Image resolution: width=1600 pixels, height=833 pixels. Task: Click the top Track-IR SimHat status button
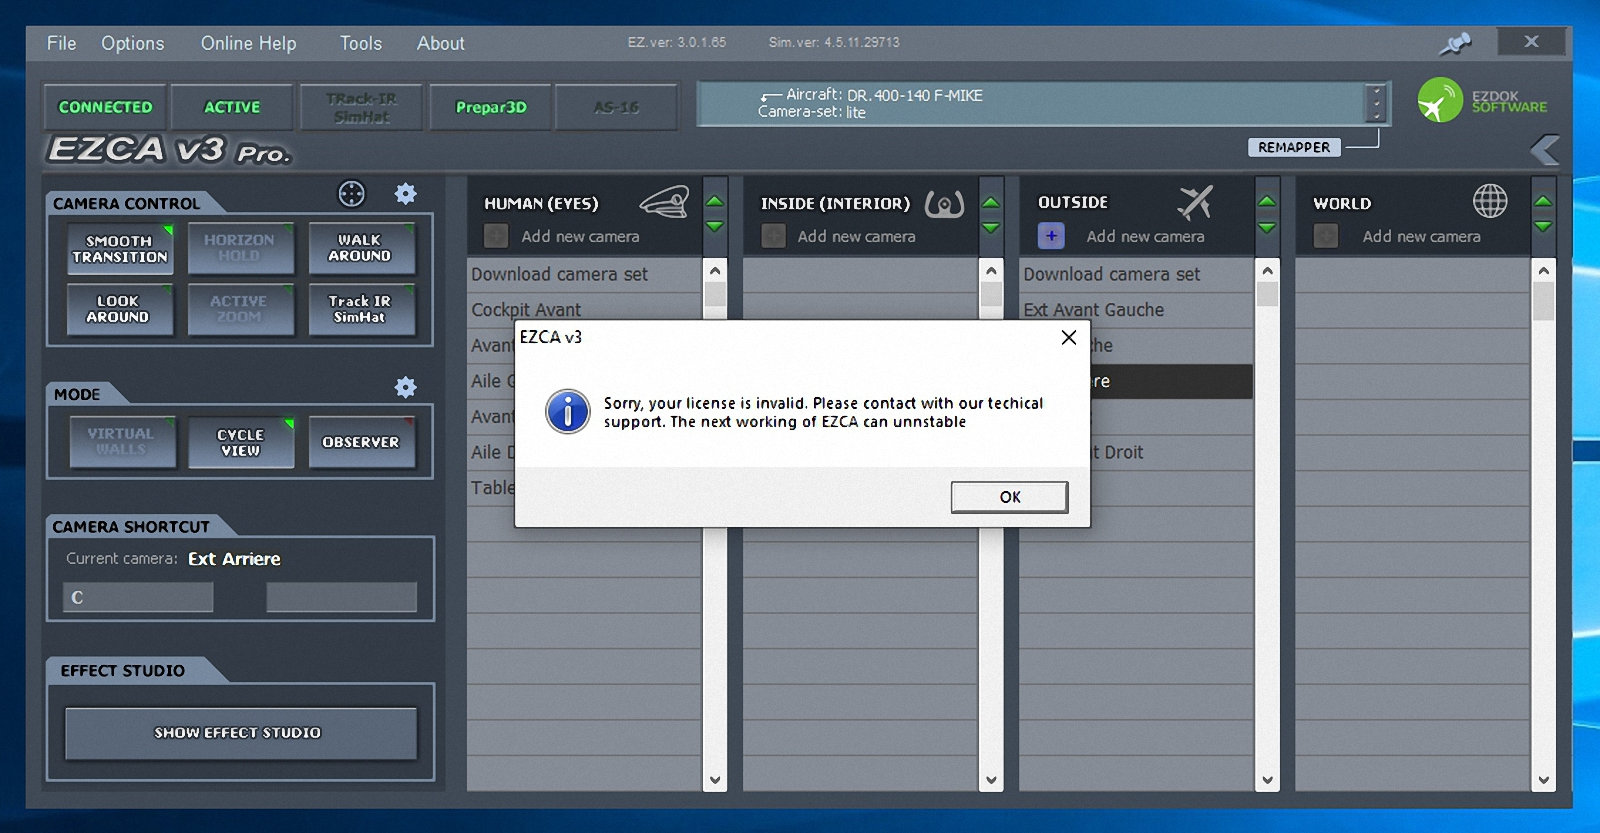pyautogui.click(x=361, y=107)
